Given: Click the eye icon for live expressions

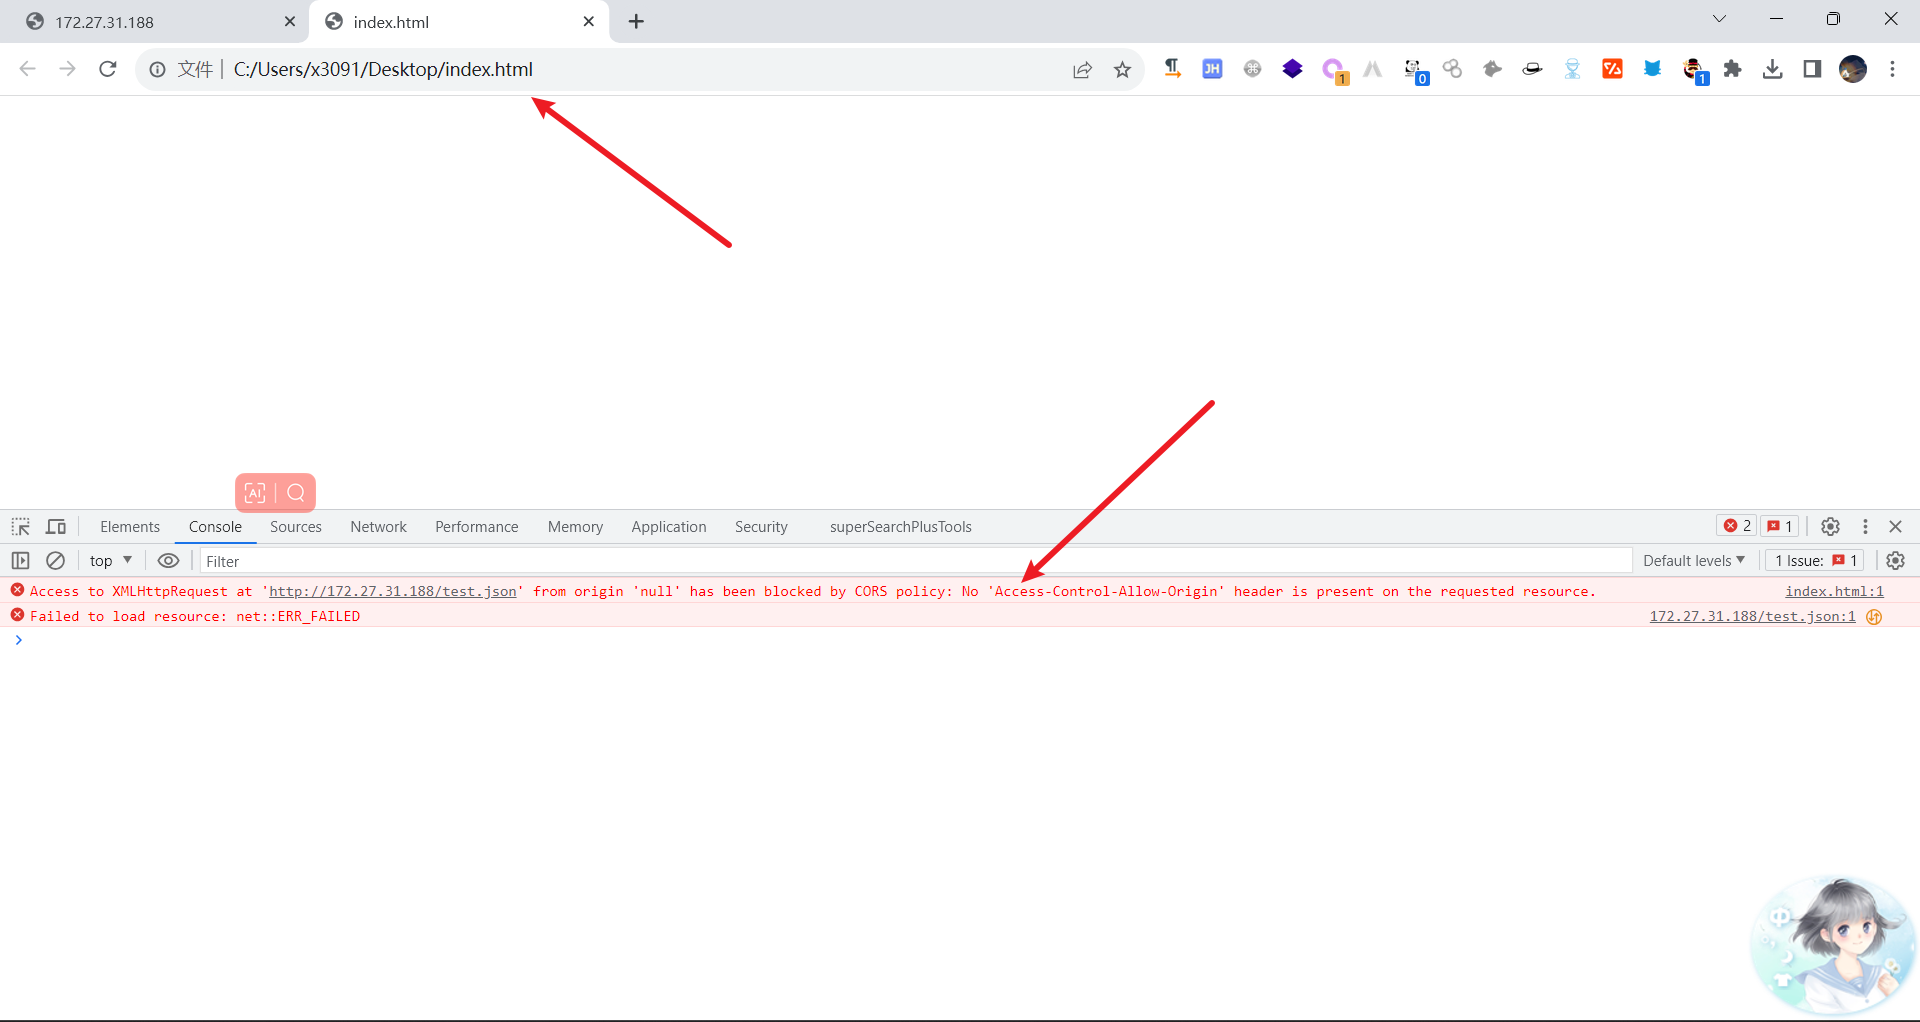Looking at the screenshot, I should click(x=168, y=561).
